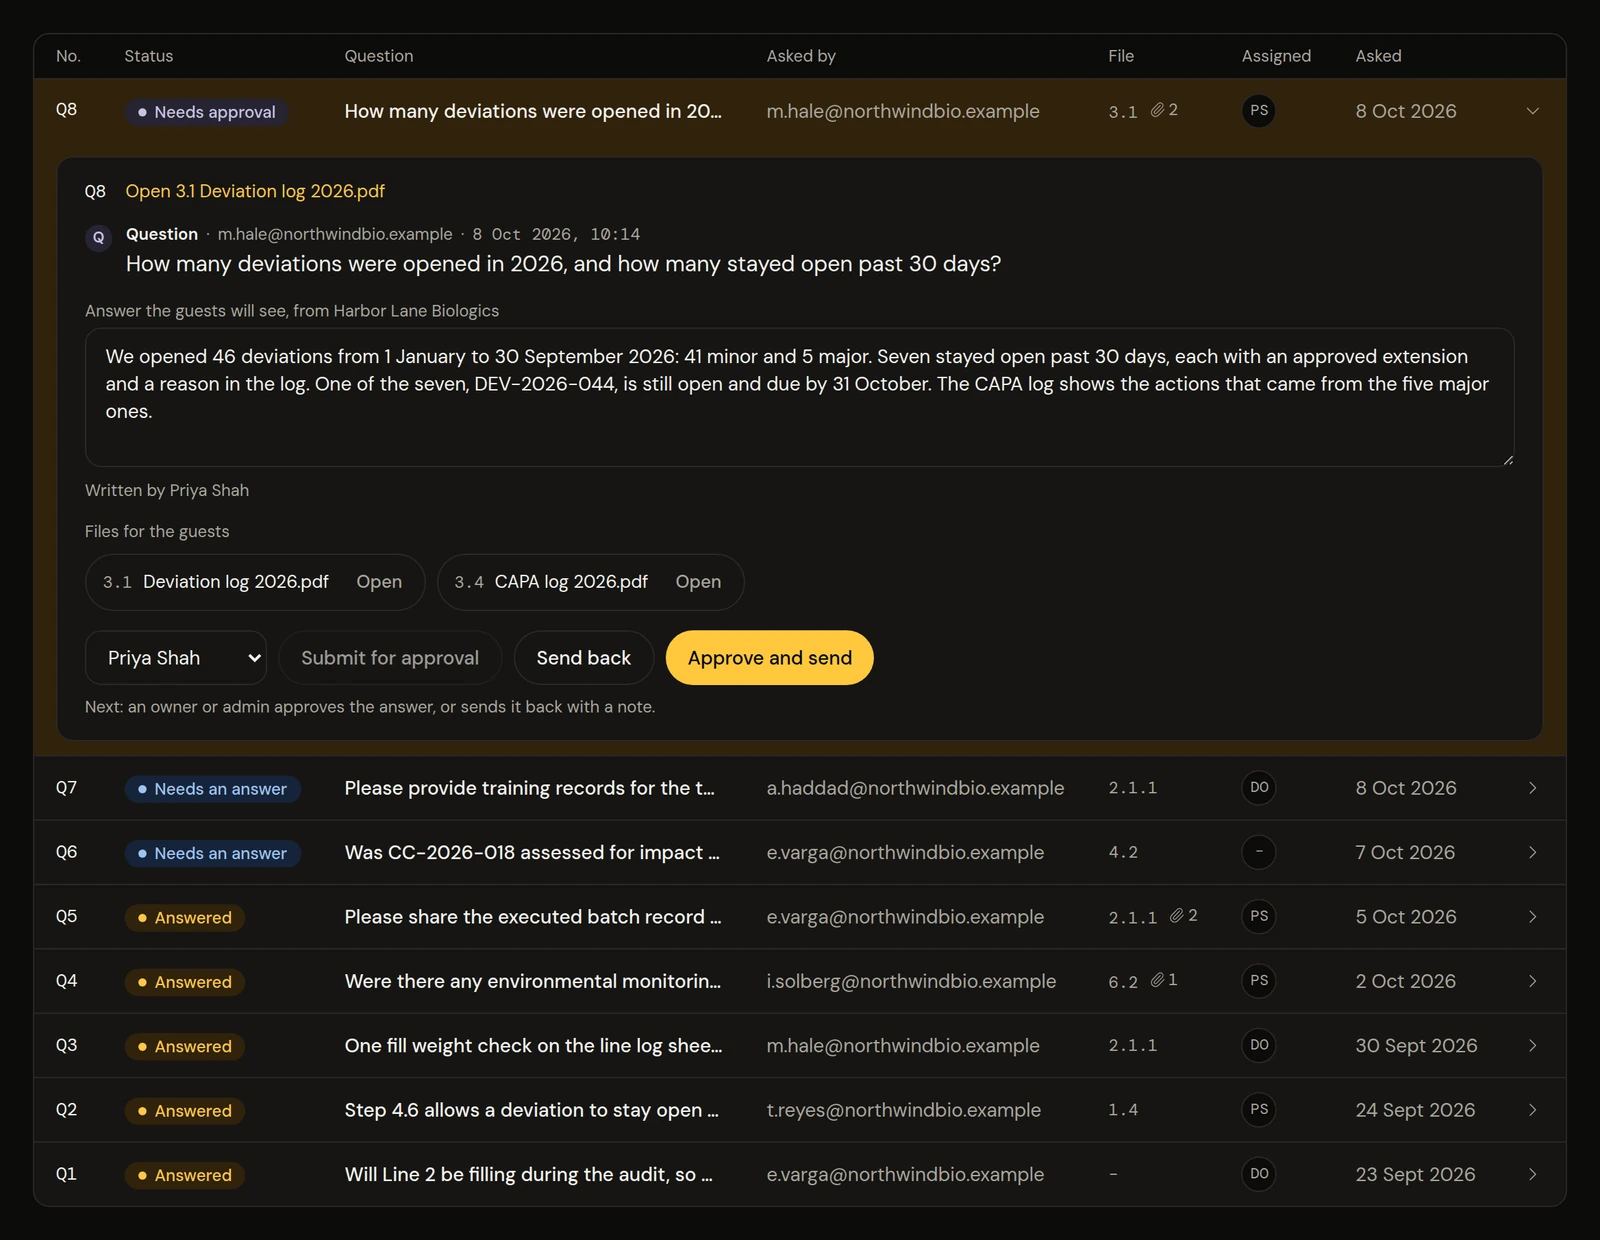Click the PS assignee avatar in Q8 row

1259,111
